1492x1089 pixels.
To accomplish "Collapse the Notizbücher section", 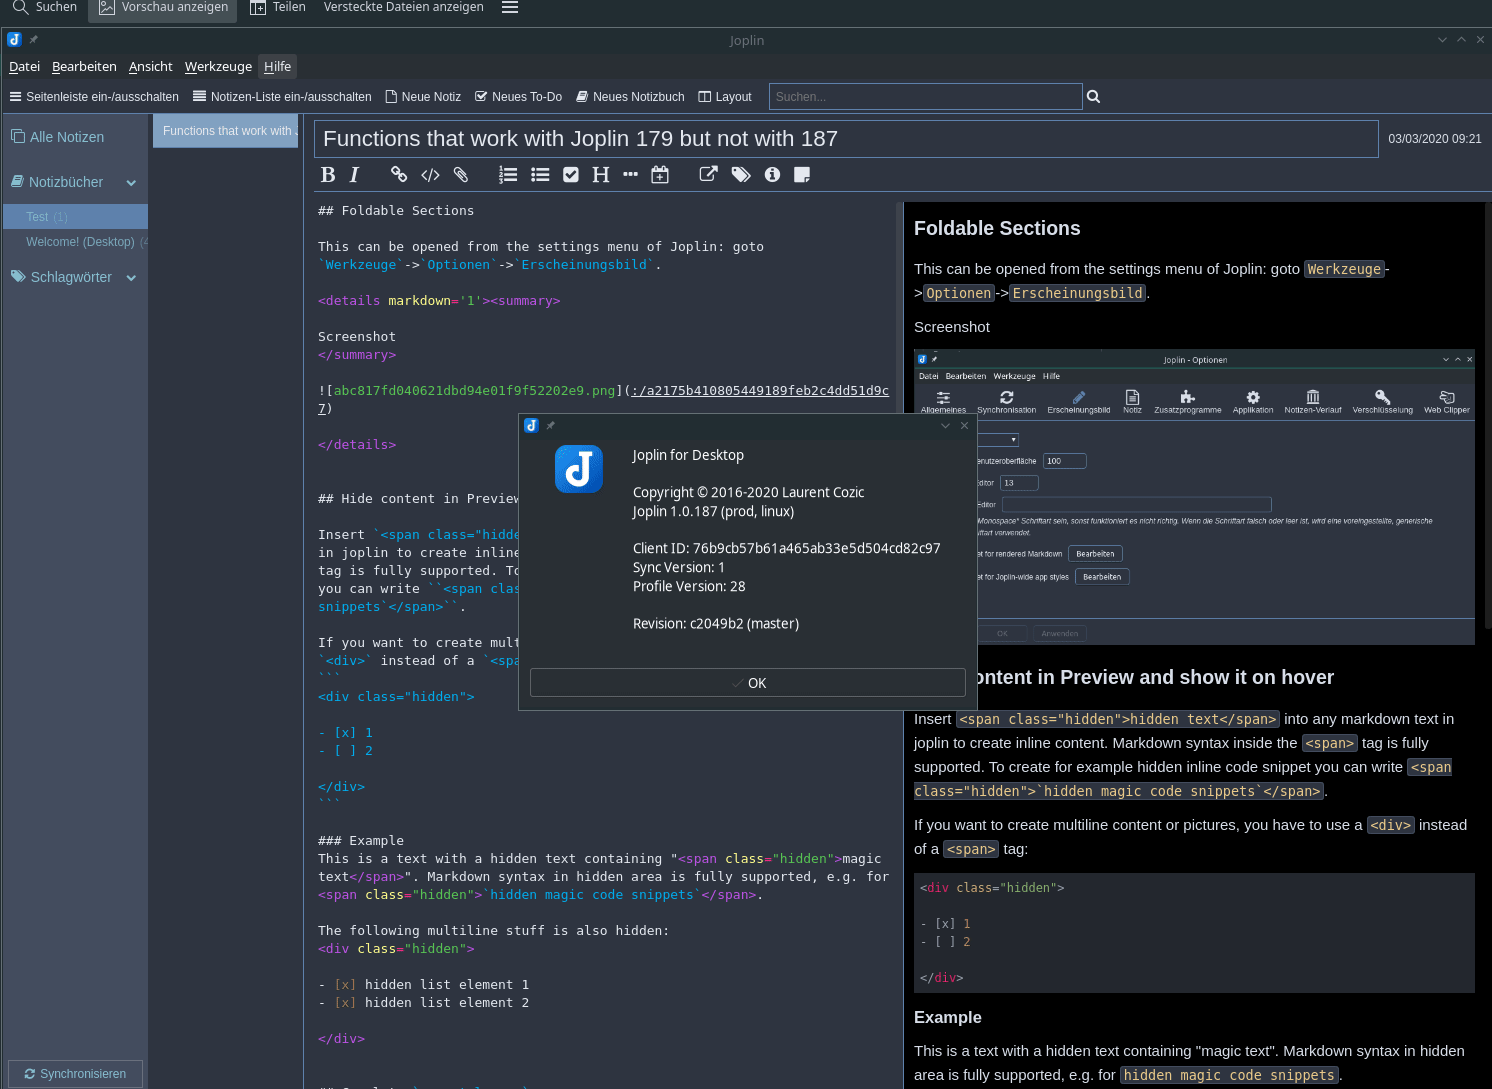I will 131,182.
